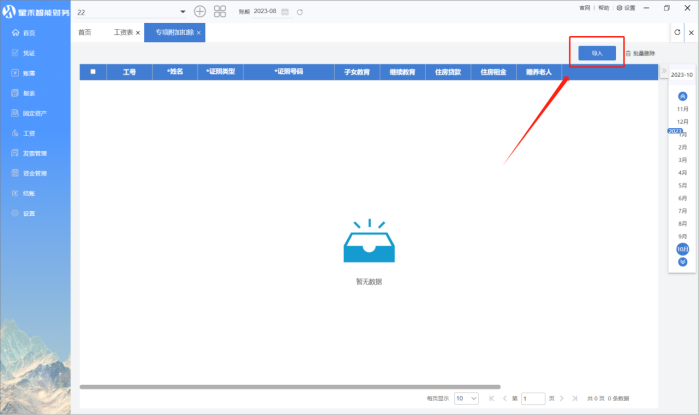Open the 凭证 (voucher) sidebar module
Screen dimensions: 699x415
28,53
